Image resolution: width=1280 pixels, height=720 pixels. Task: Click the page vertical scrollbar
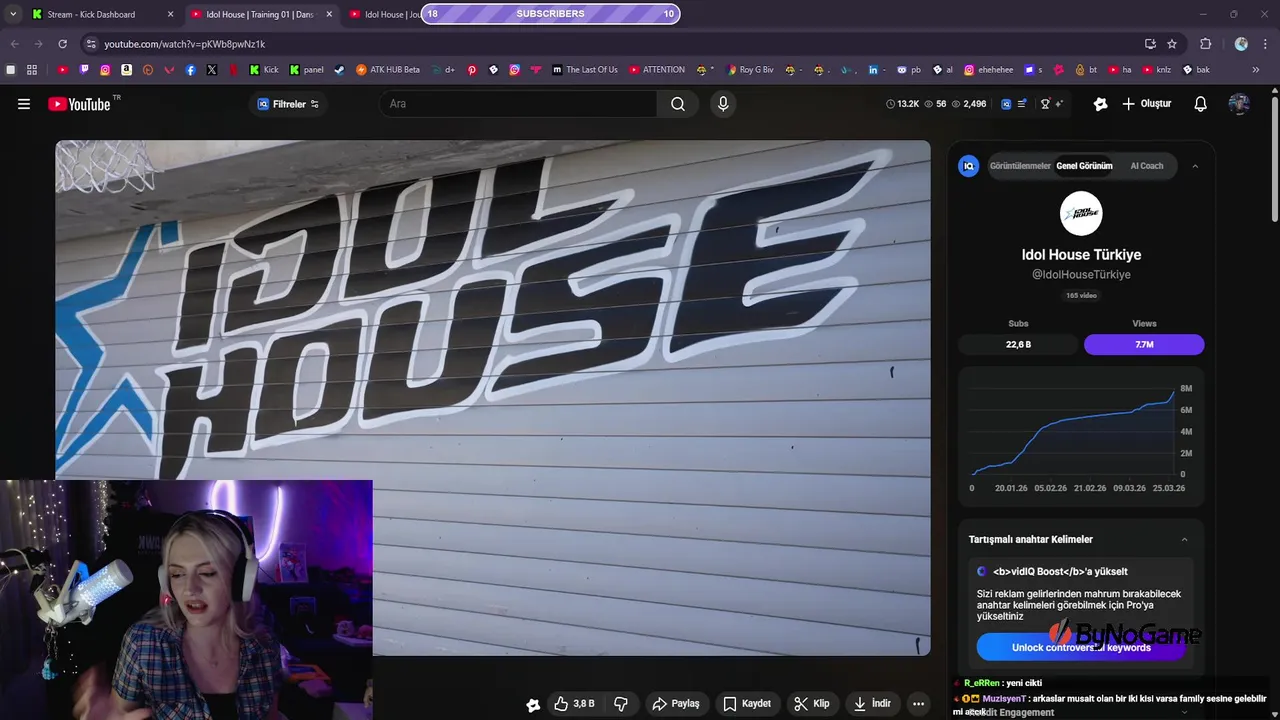pyautogui.click(x=1274, y=160)
